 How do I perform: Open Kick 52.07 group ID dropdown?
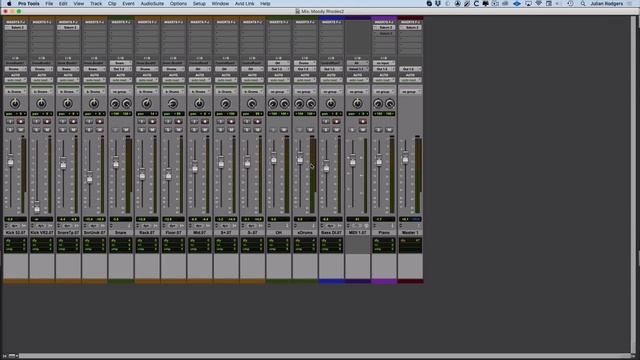click(16, 91)
